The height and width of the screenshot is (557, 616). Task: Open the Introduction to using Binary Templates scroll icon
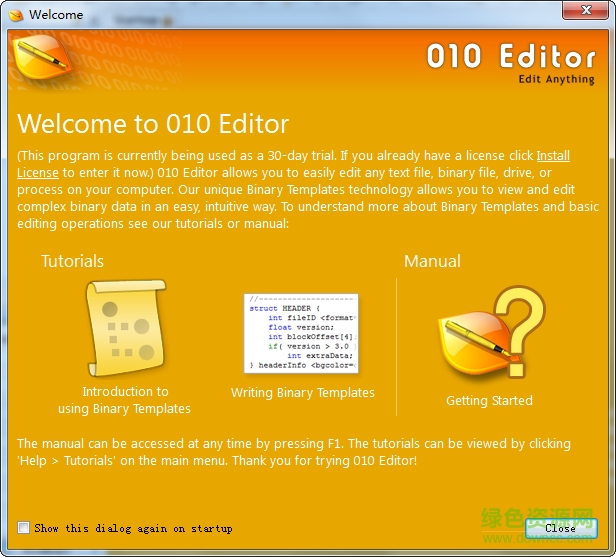[125, 328]
